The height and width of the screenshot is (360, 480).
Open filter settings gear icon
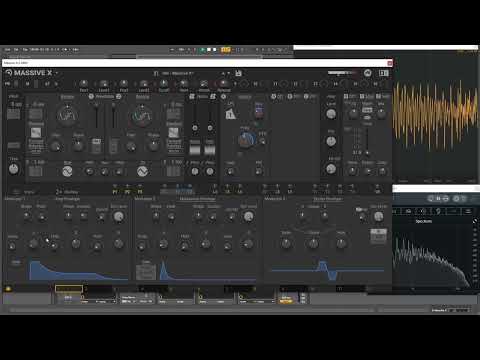point(224,97)
